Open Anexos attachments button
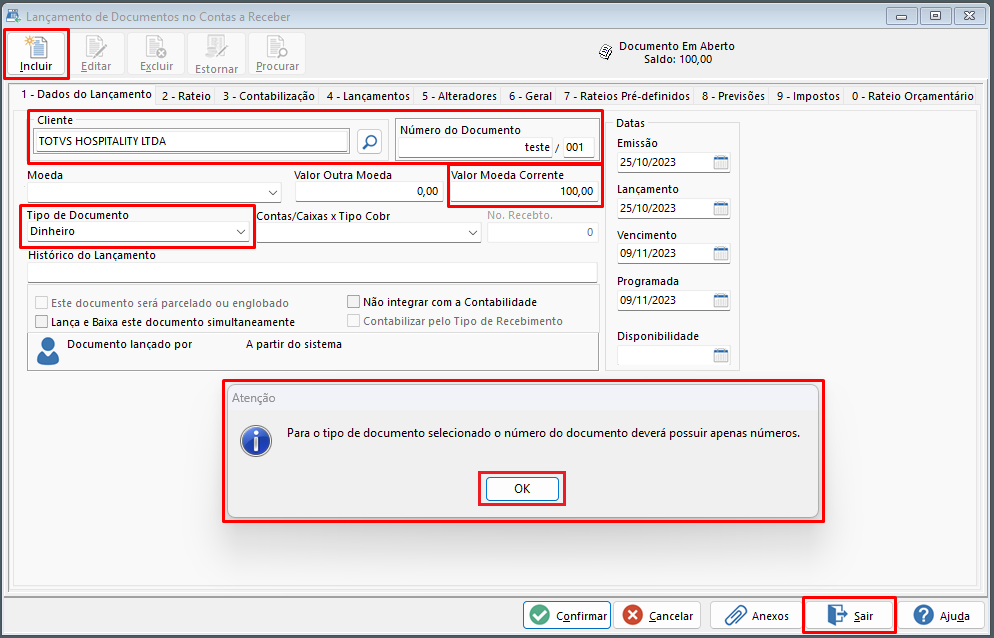 point(756,615)
